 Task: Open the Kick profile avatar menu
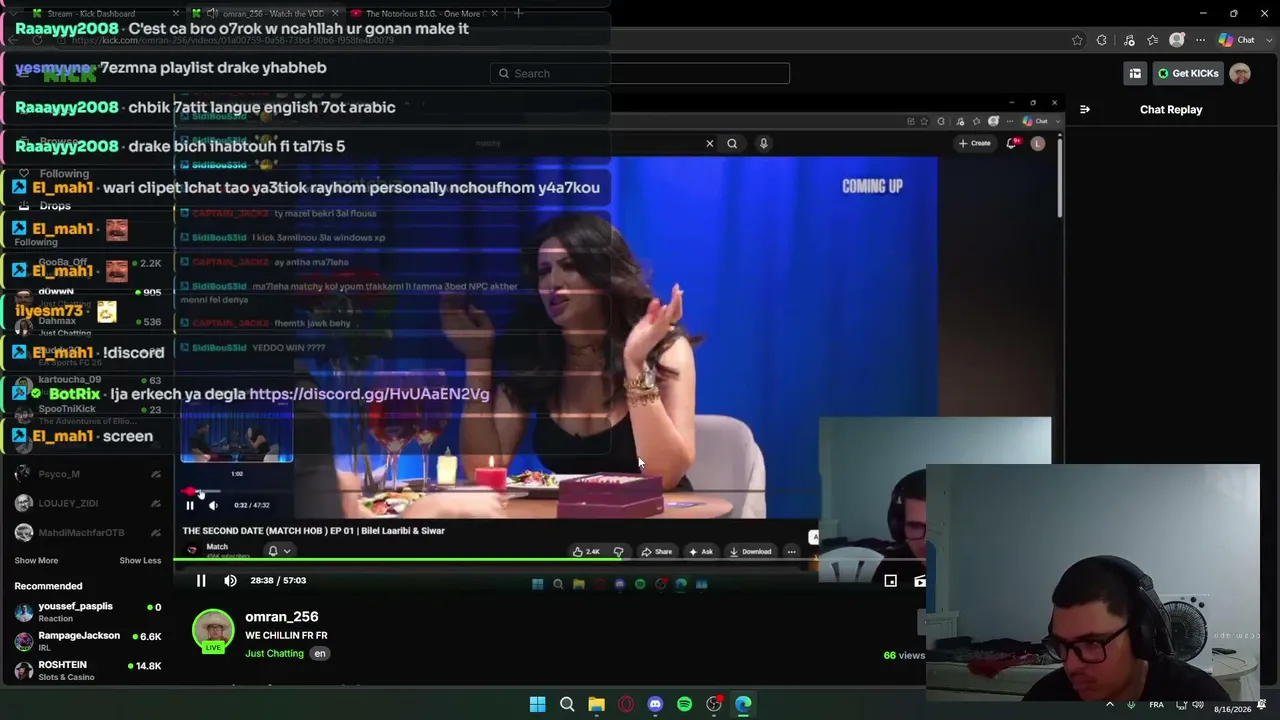(1240, 73)
